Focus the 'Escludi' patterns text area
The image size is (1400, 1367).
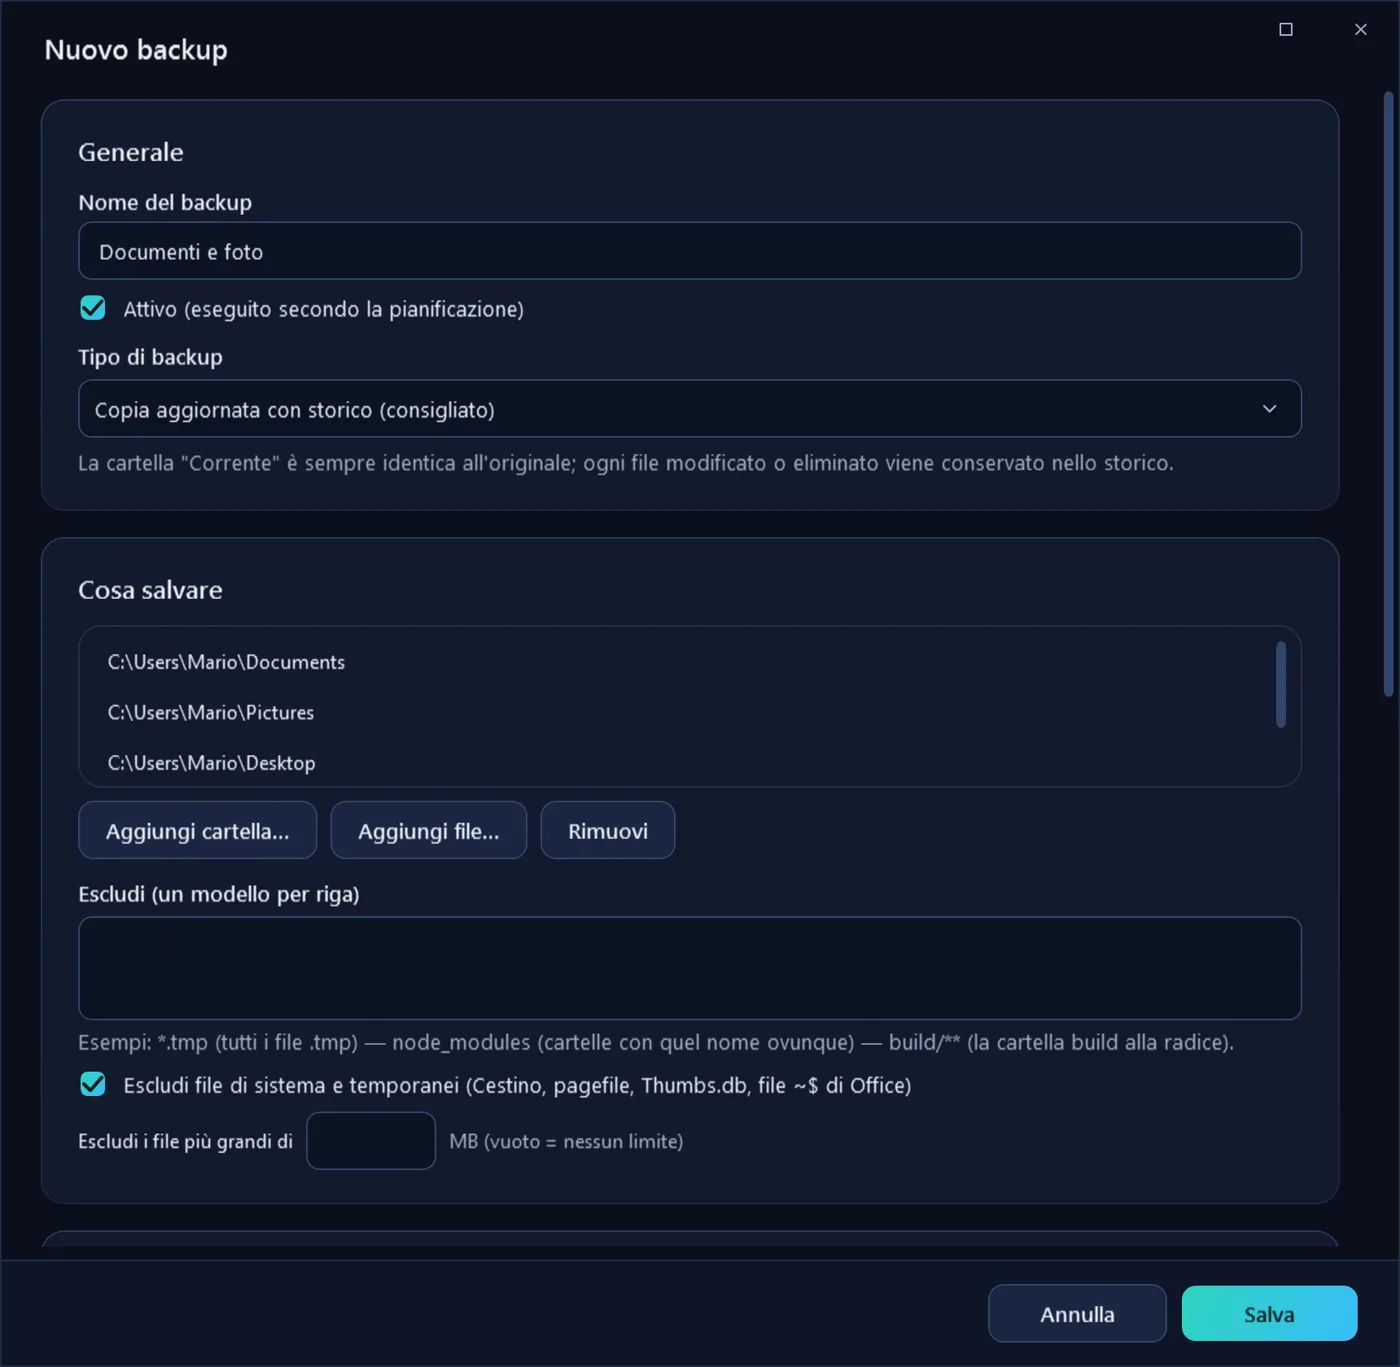click(689, 968)
